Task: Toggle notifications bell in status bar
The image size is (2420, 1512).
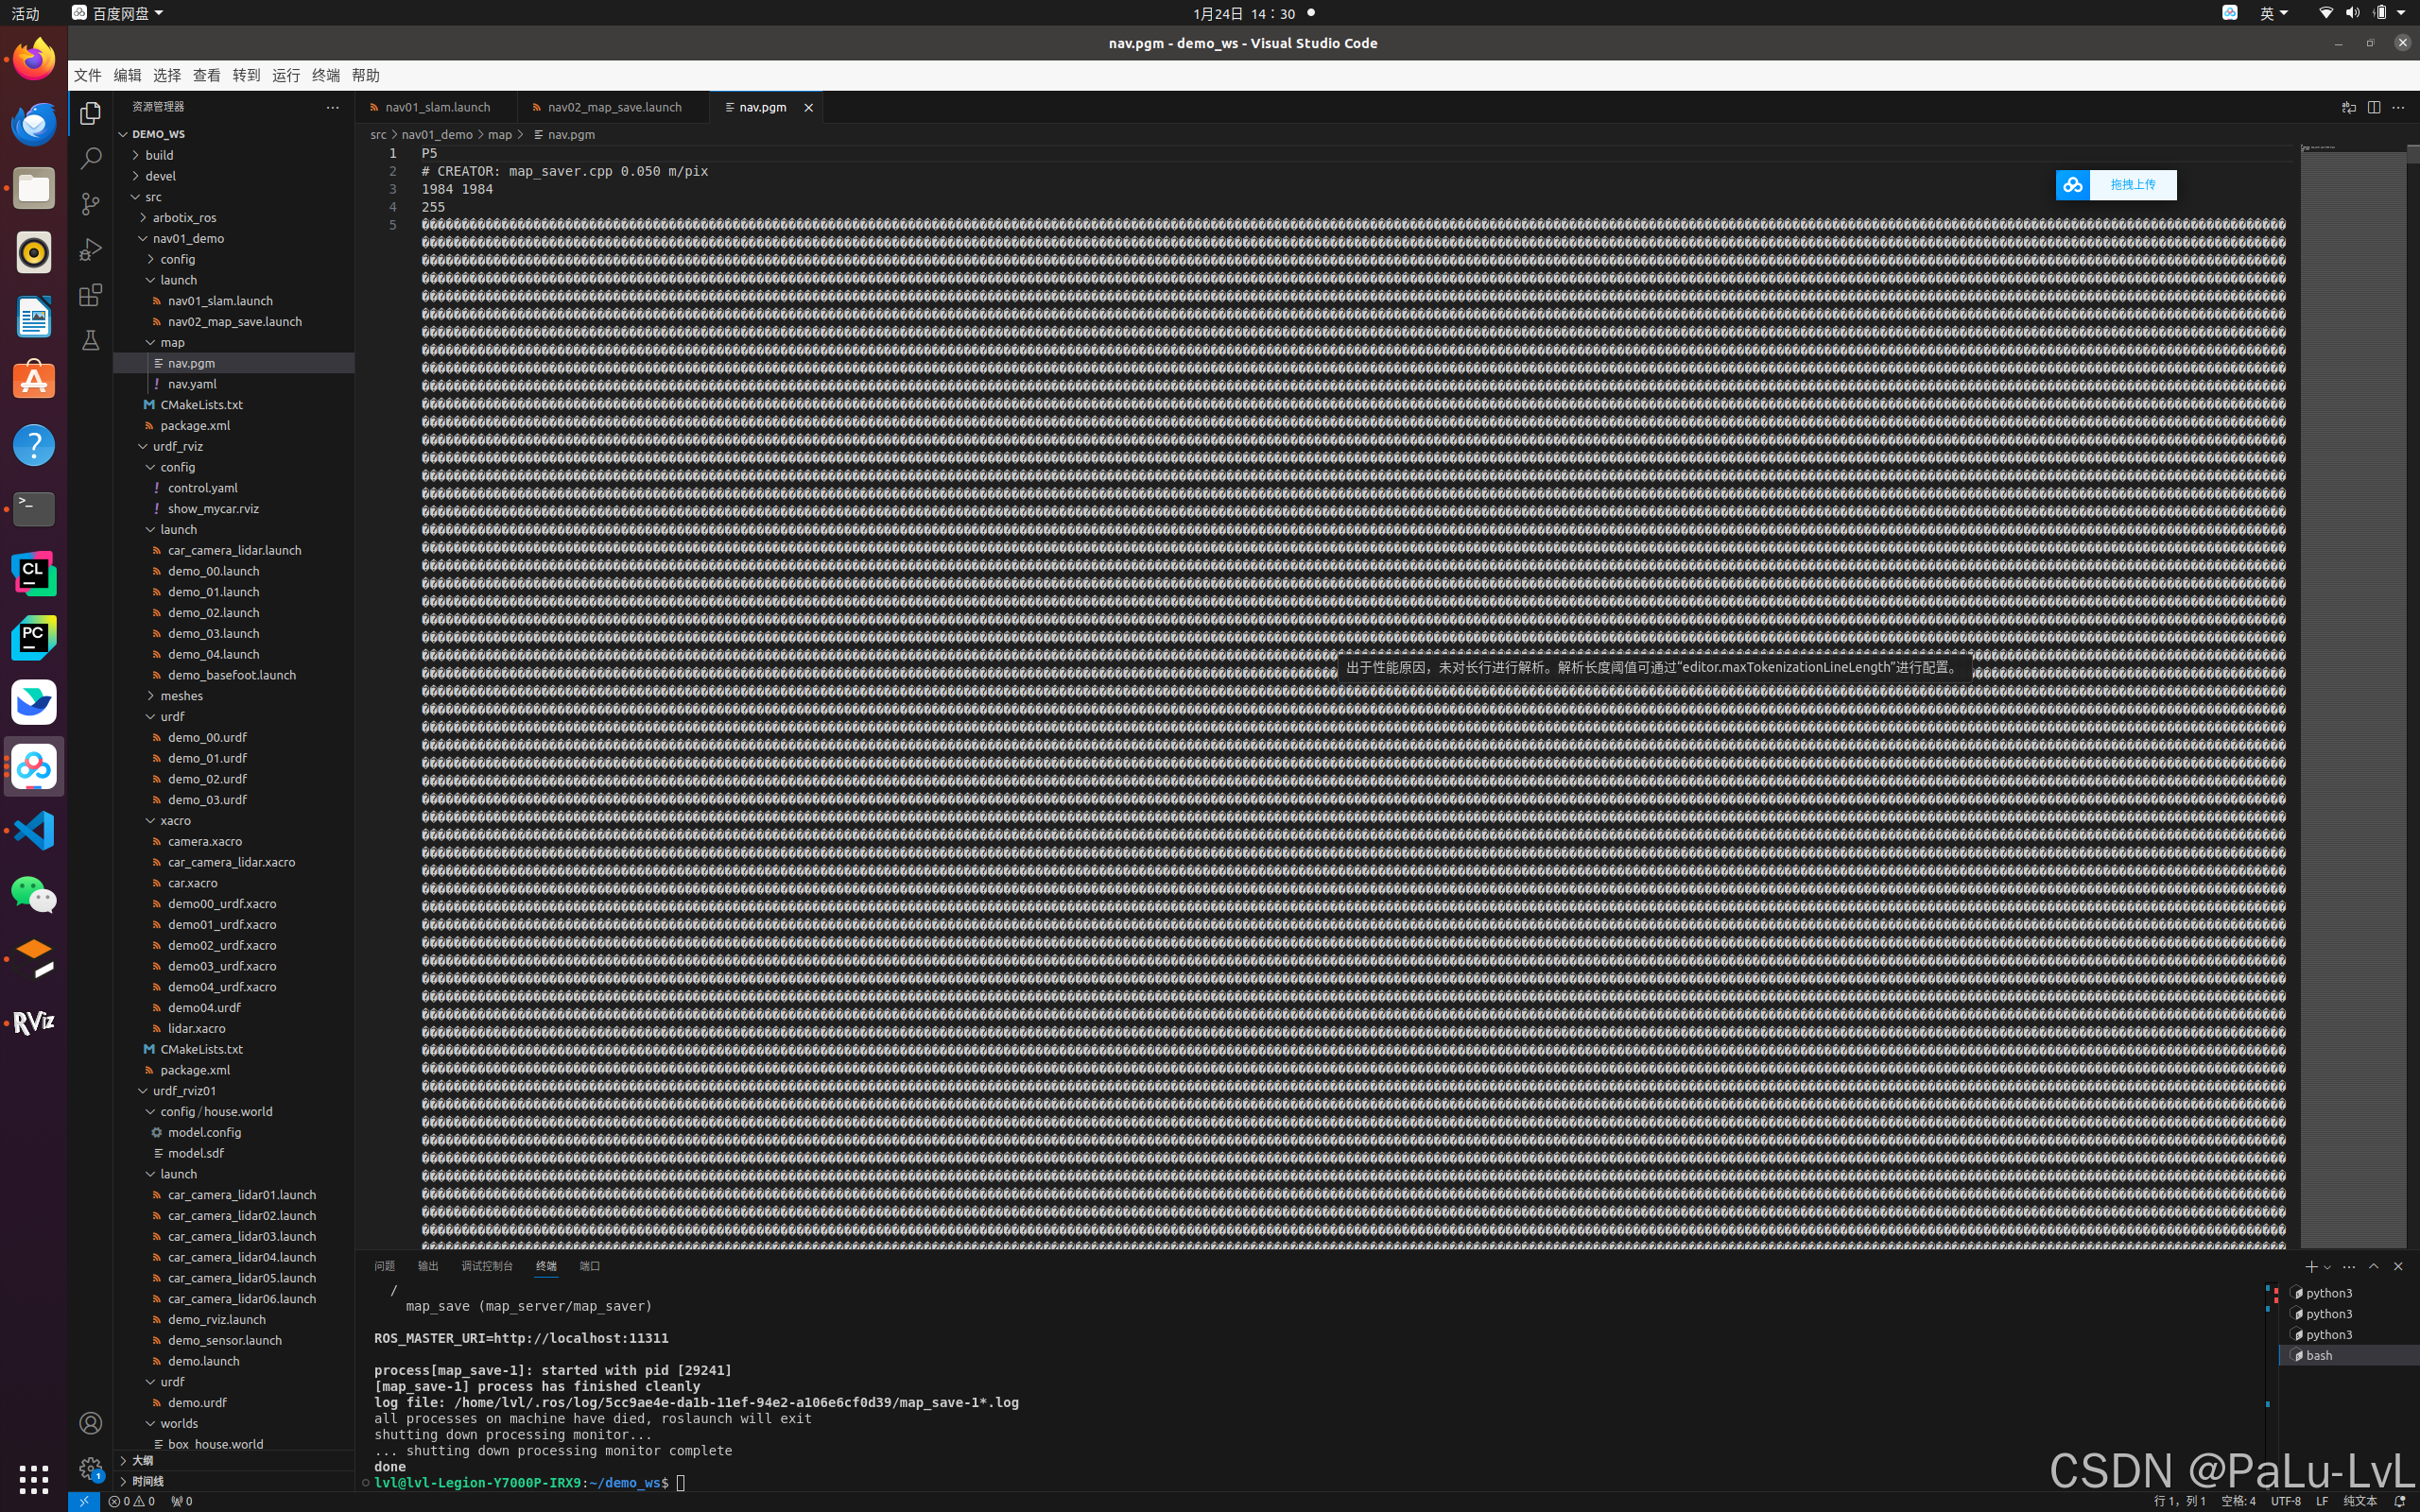Action: (x=2399, y=1501)
